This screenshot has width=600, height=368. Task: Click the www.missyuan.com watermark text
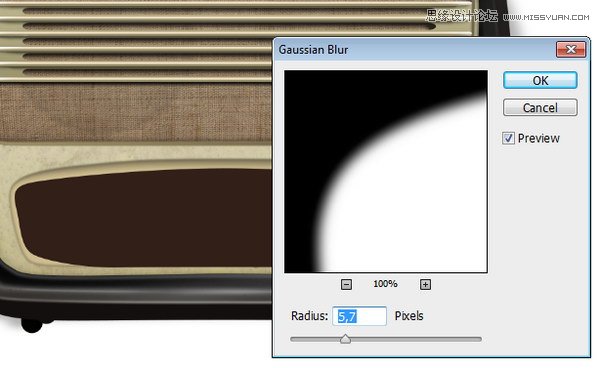click(x=546, y=17)
